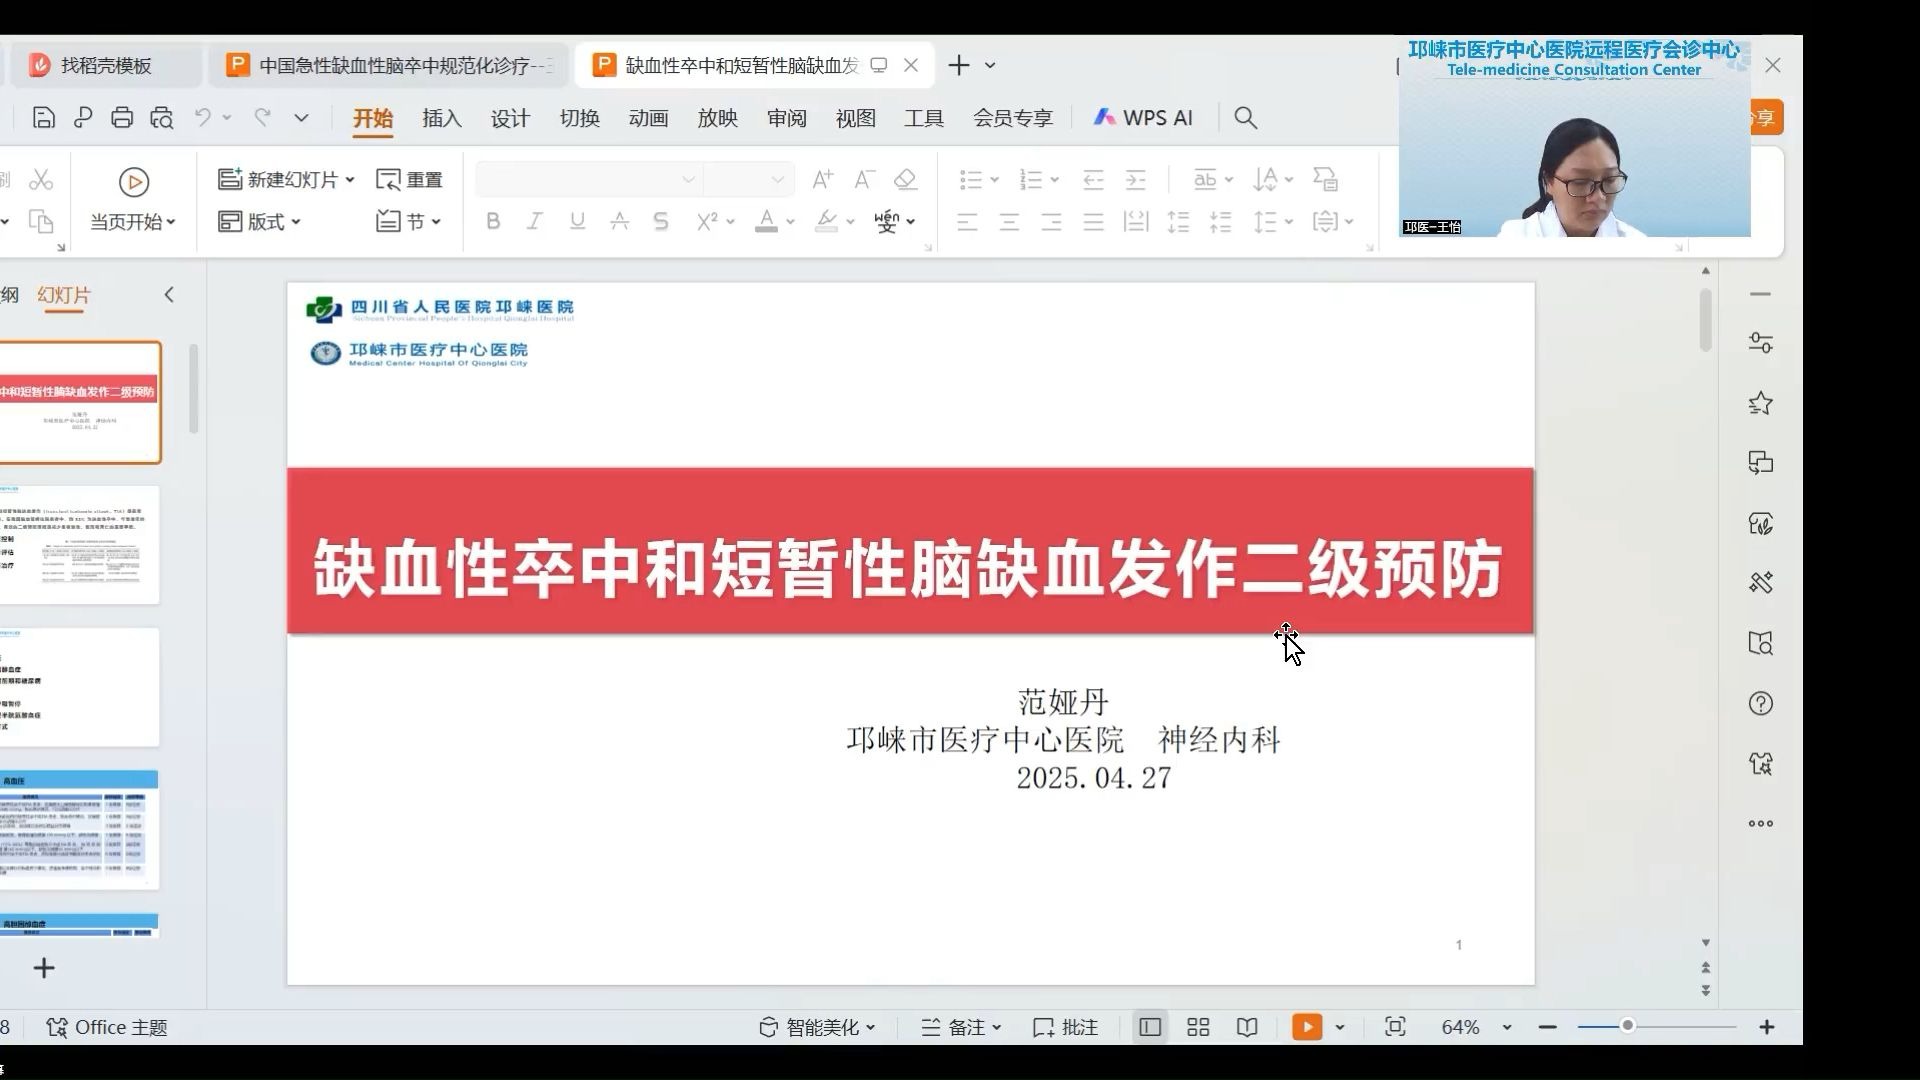Click the 备注 notes button
Image resolution: width=1920 pixels, height=1080 pixels.
tap(961, 1027)
